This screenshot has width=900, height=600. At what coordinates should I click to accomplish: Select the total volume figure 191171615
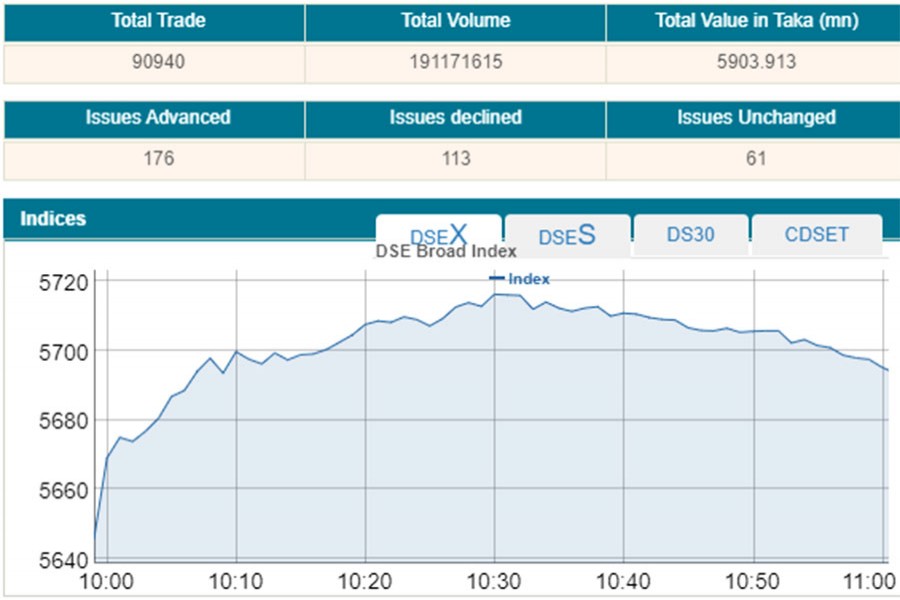tap(455, 62)
